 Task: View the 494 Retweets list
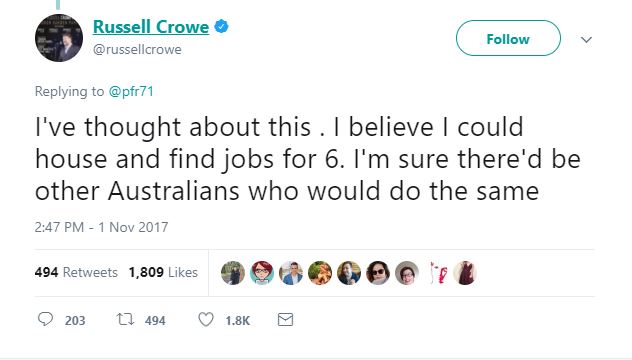coord(76,273)
